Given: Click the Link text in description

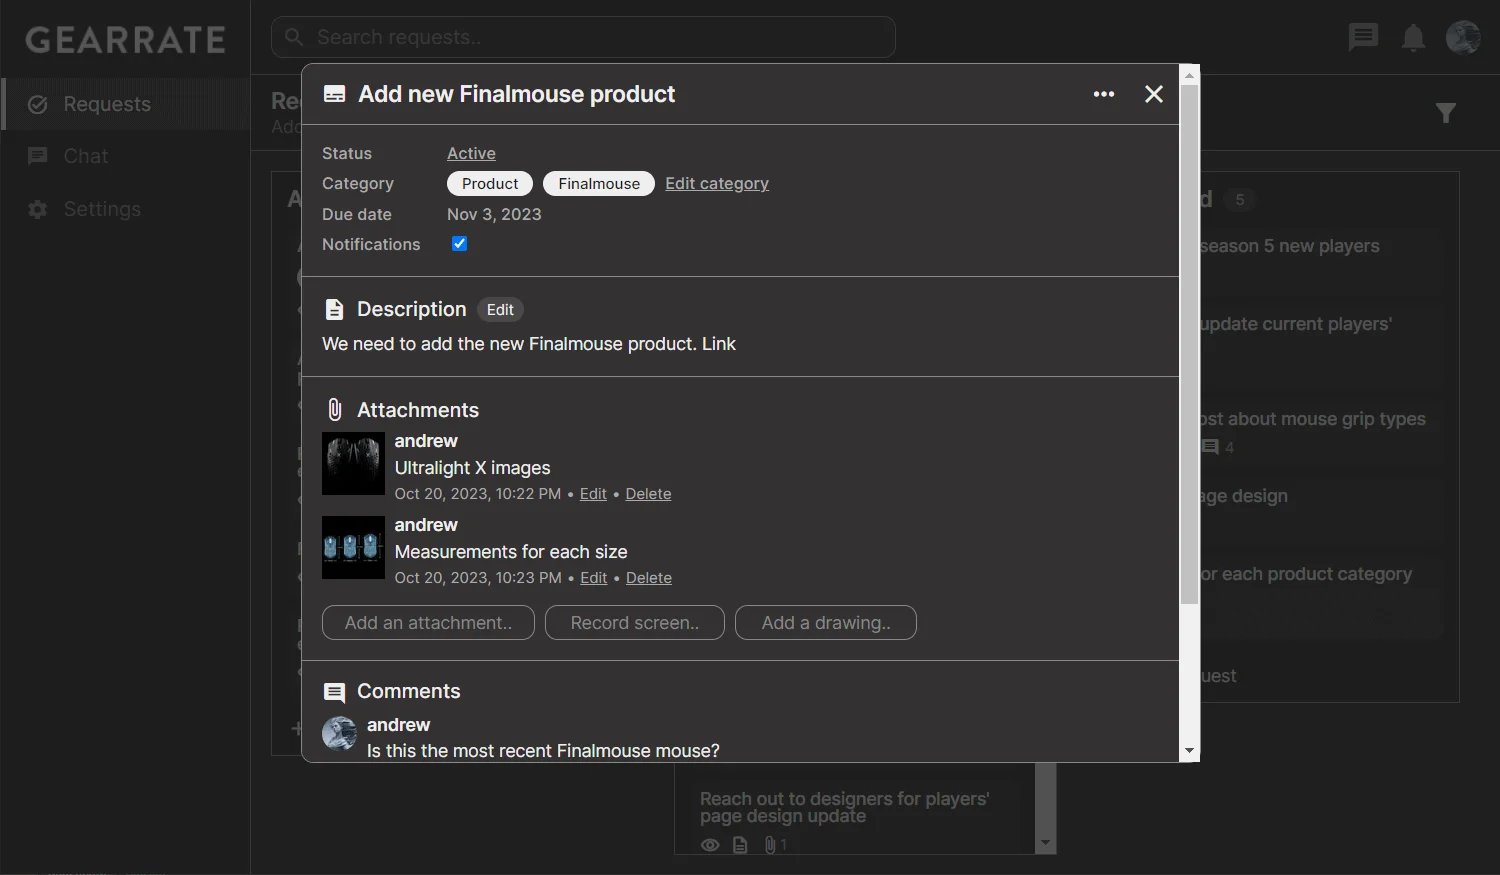Looking at the screenshot, I should tap(718, 344).
